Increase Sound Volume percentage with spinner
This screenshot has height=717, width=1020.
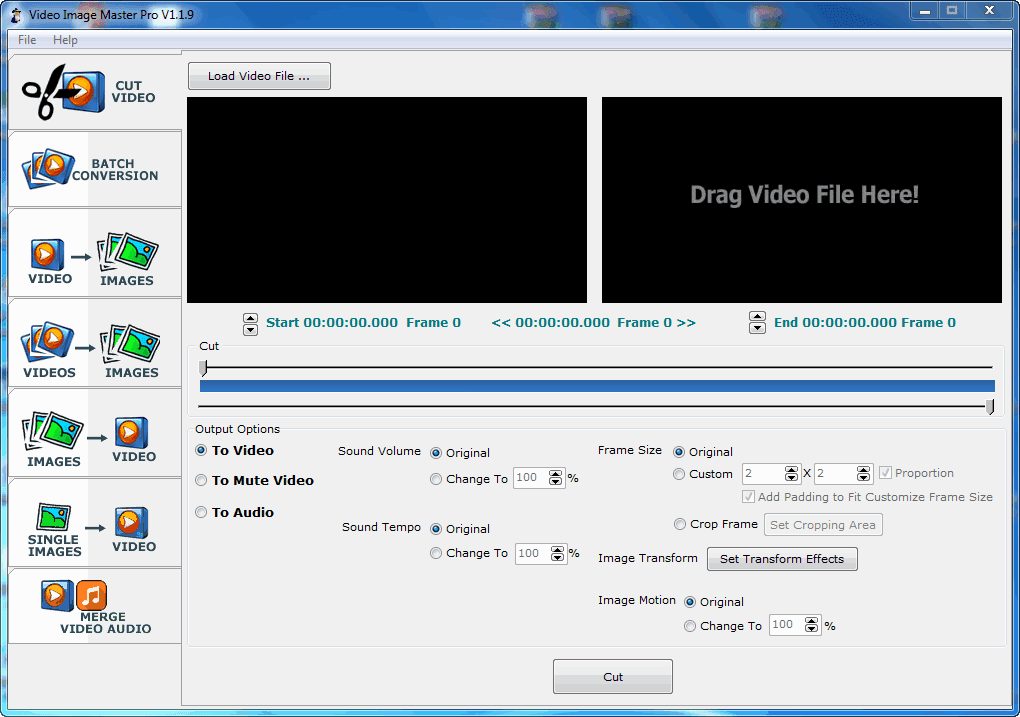pyautogui.click(x=556, y=473)
